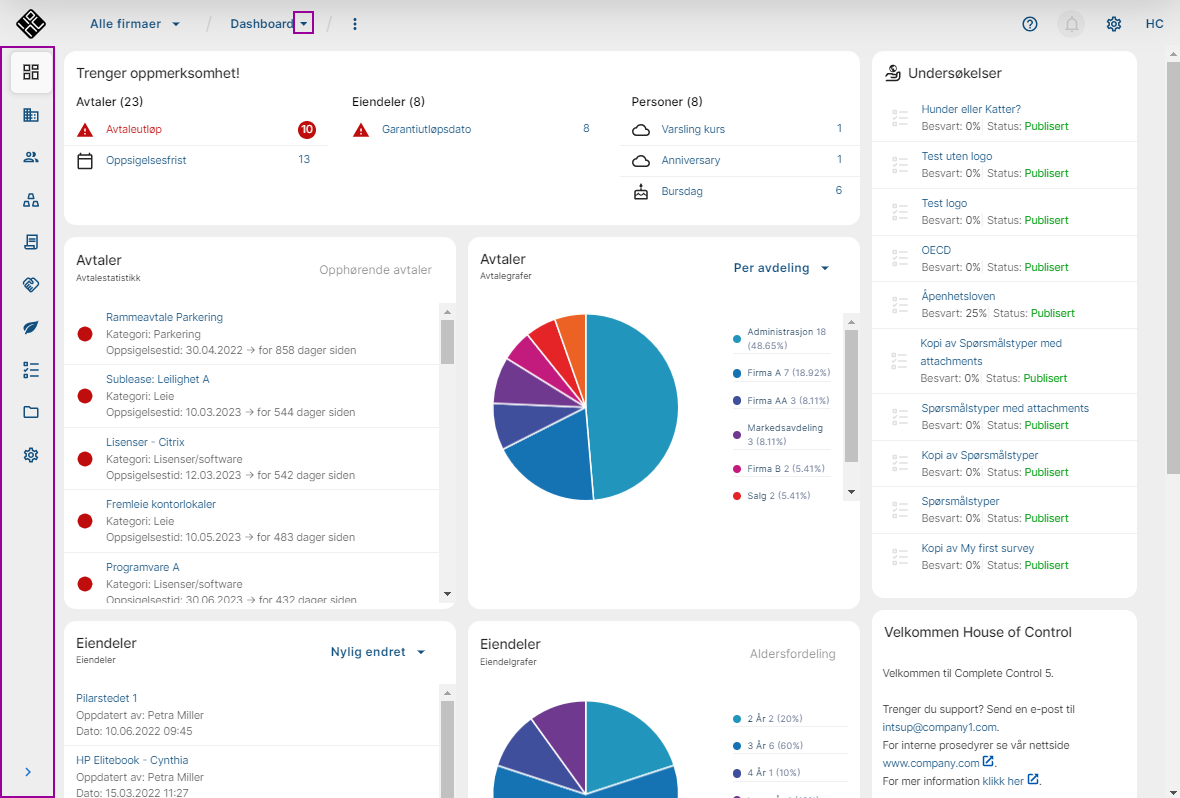Screen dimensions: 1180x798
Task: Open the Sublease: Leilighet A agreement
Action: coord(158,379)
